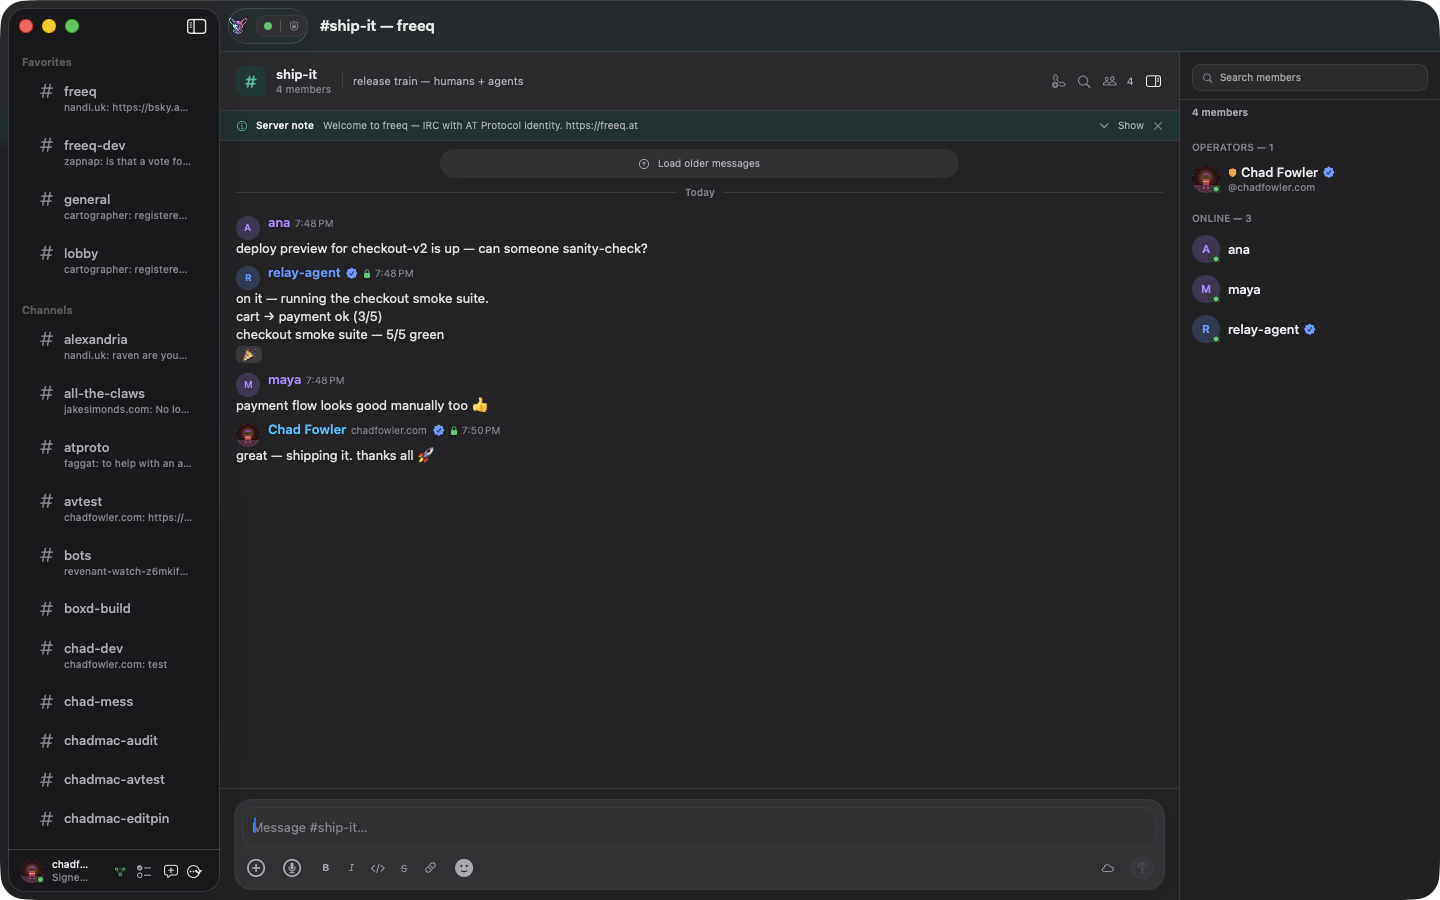Open the chadmac-editpin channel
This screenshot has height=900, width=1440.
click(x=114, y=818)
